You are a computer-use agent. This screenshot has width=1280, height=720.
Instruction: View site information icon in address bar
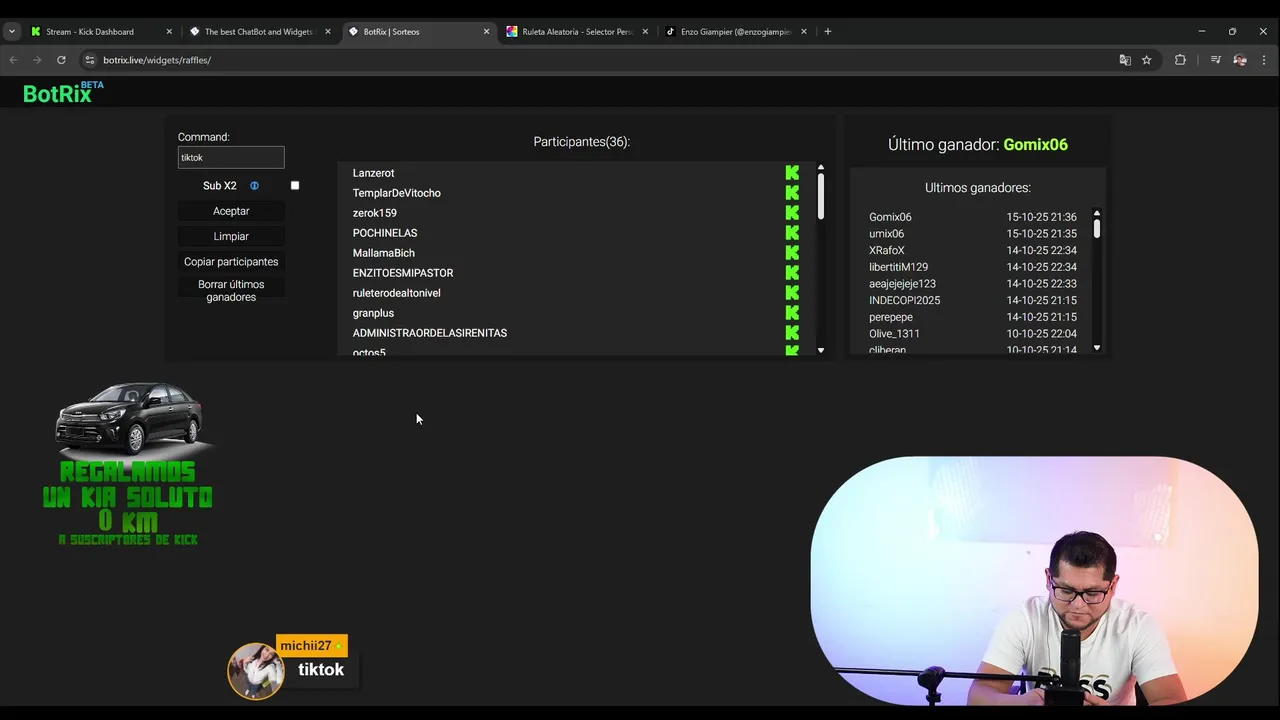coord(89,60)
